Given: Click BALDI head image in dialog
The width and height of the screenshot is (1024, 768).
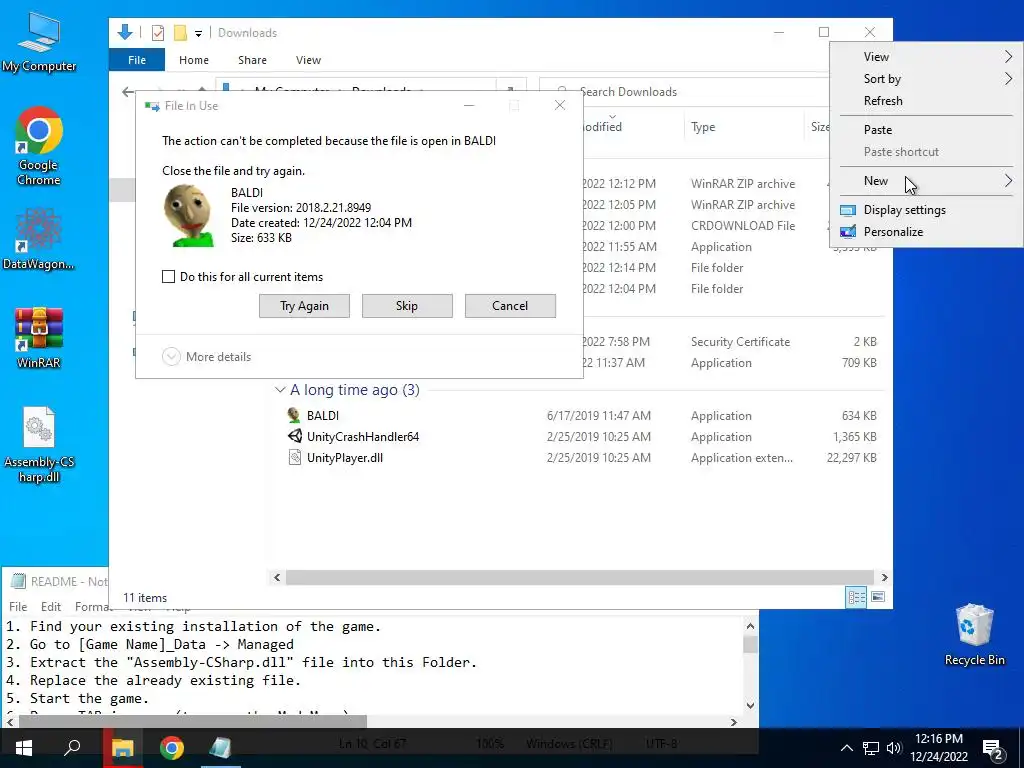Looking at the screenshot, I should click(189, 216).
